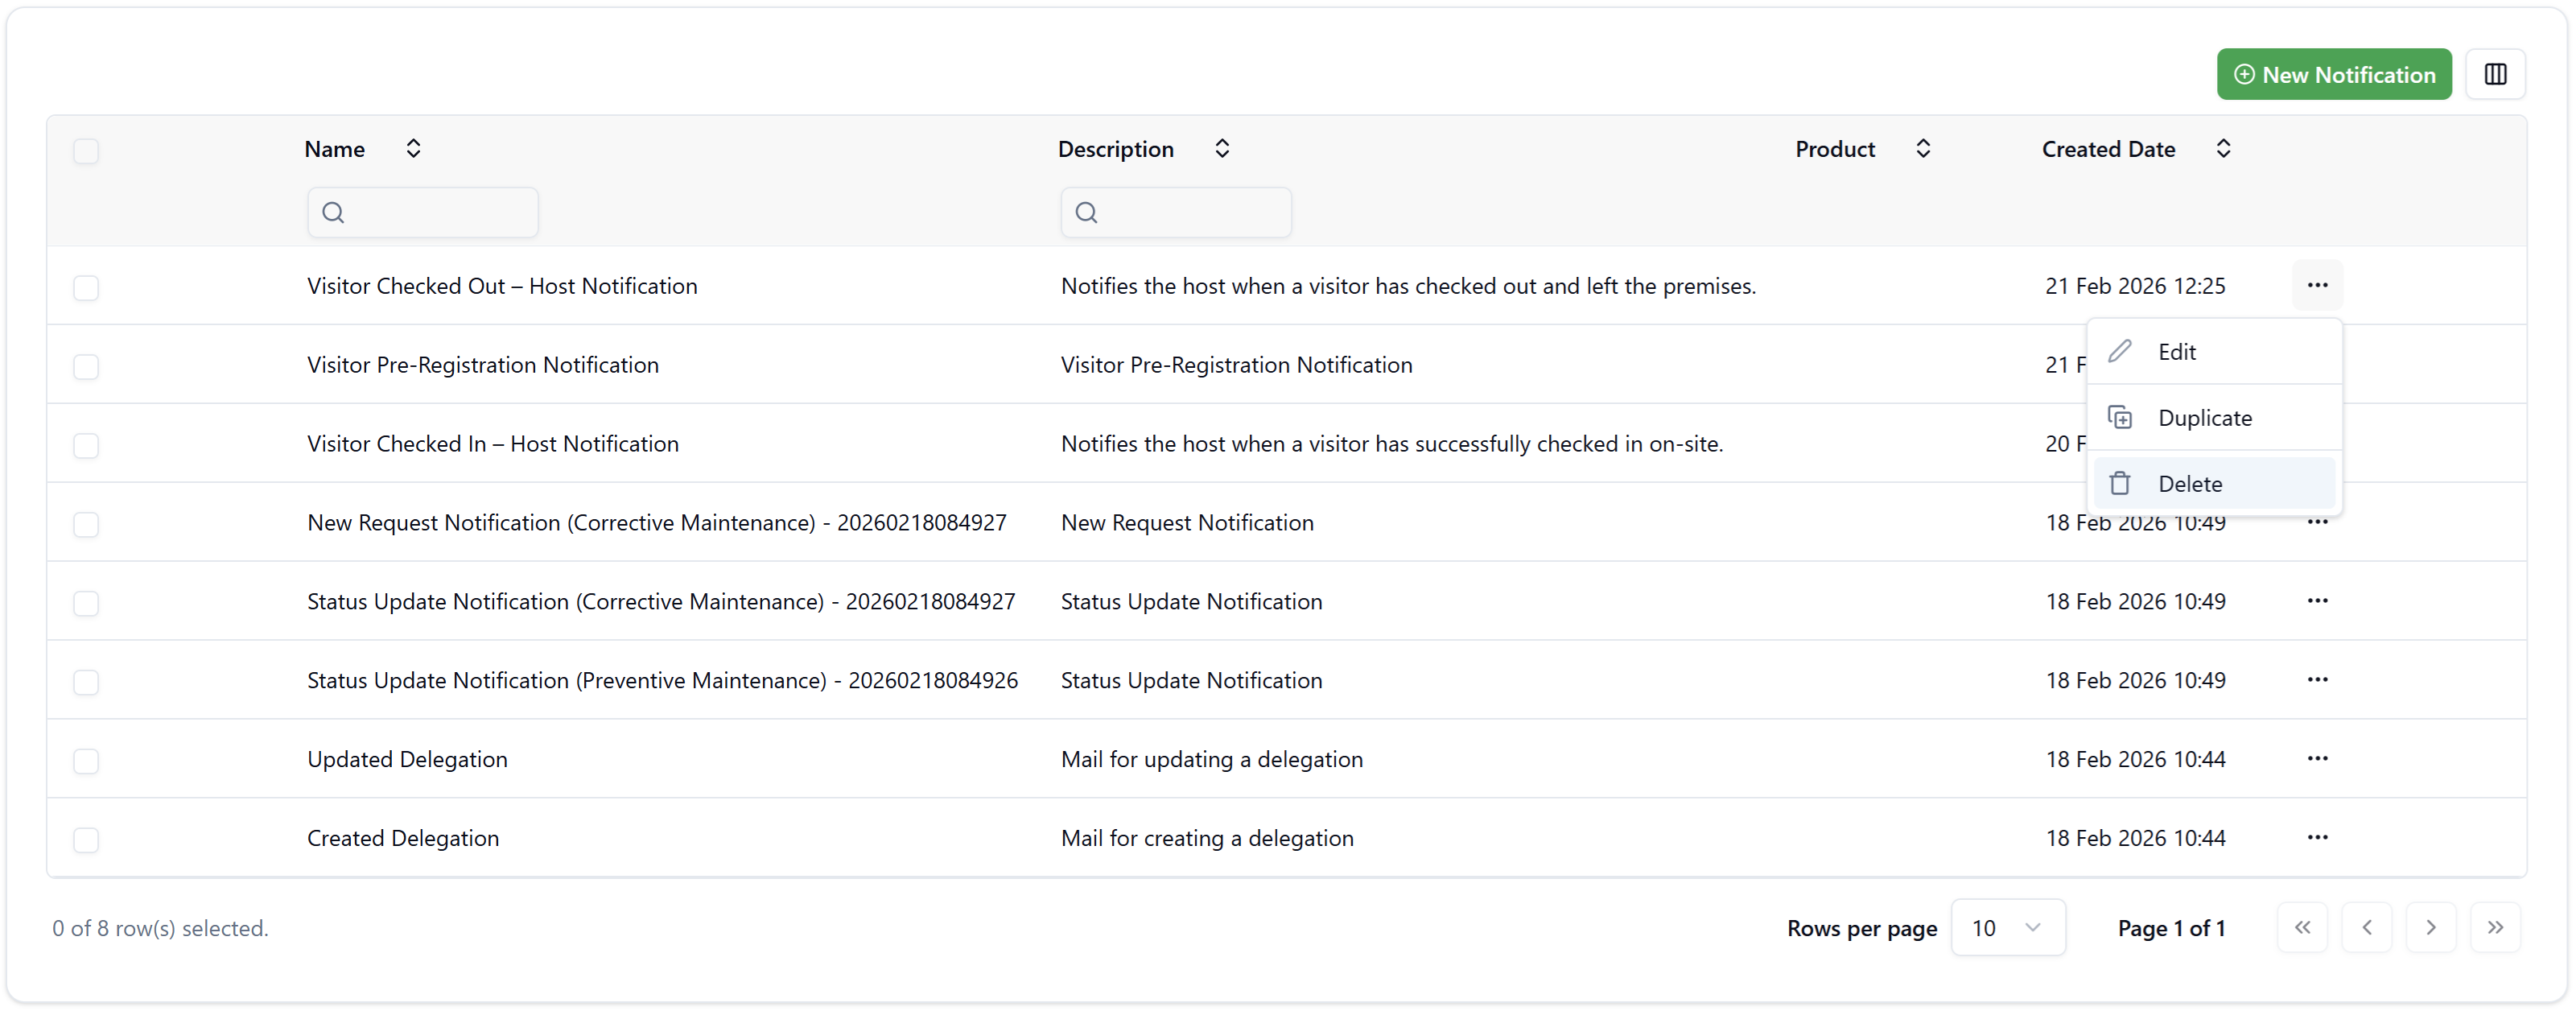
Task: Click Product column header label
Action: click(x=1835, y=149)
